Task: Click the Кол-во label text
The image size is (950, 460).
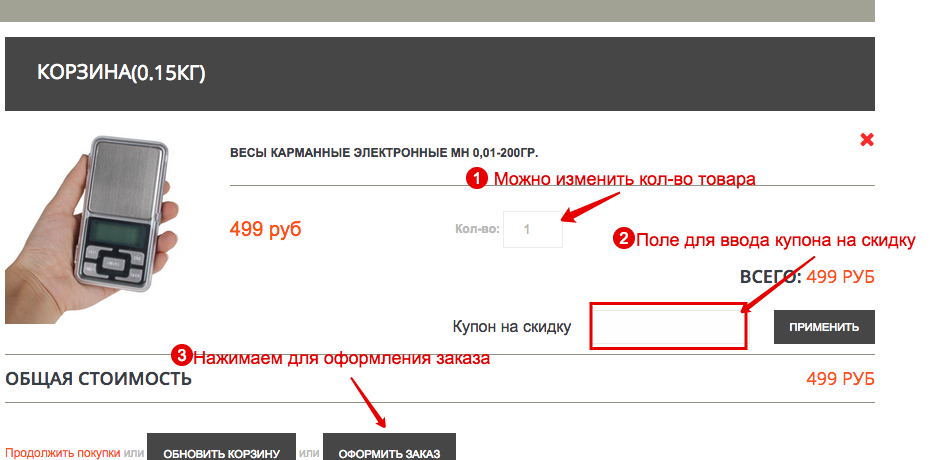Action: pos(477,229)
